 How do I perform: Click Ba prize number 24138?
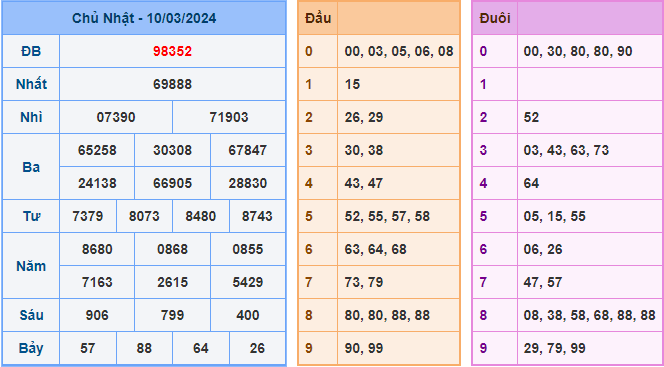pyautogui.click(x=97, y=183)
